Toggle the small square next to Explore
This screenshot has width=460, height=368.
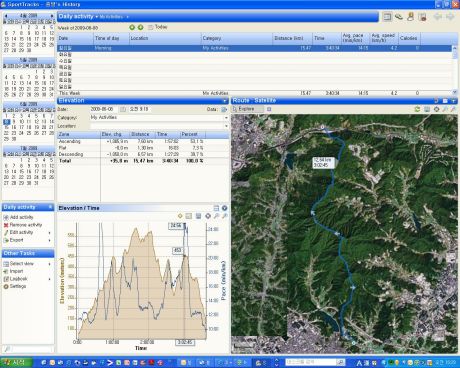(x=269, y=109)
